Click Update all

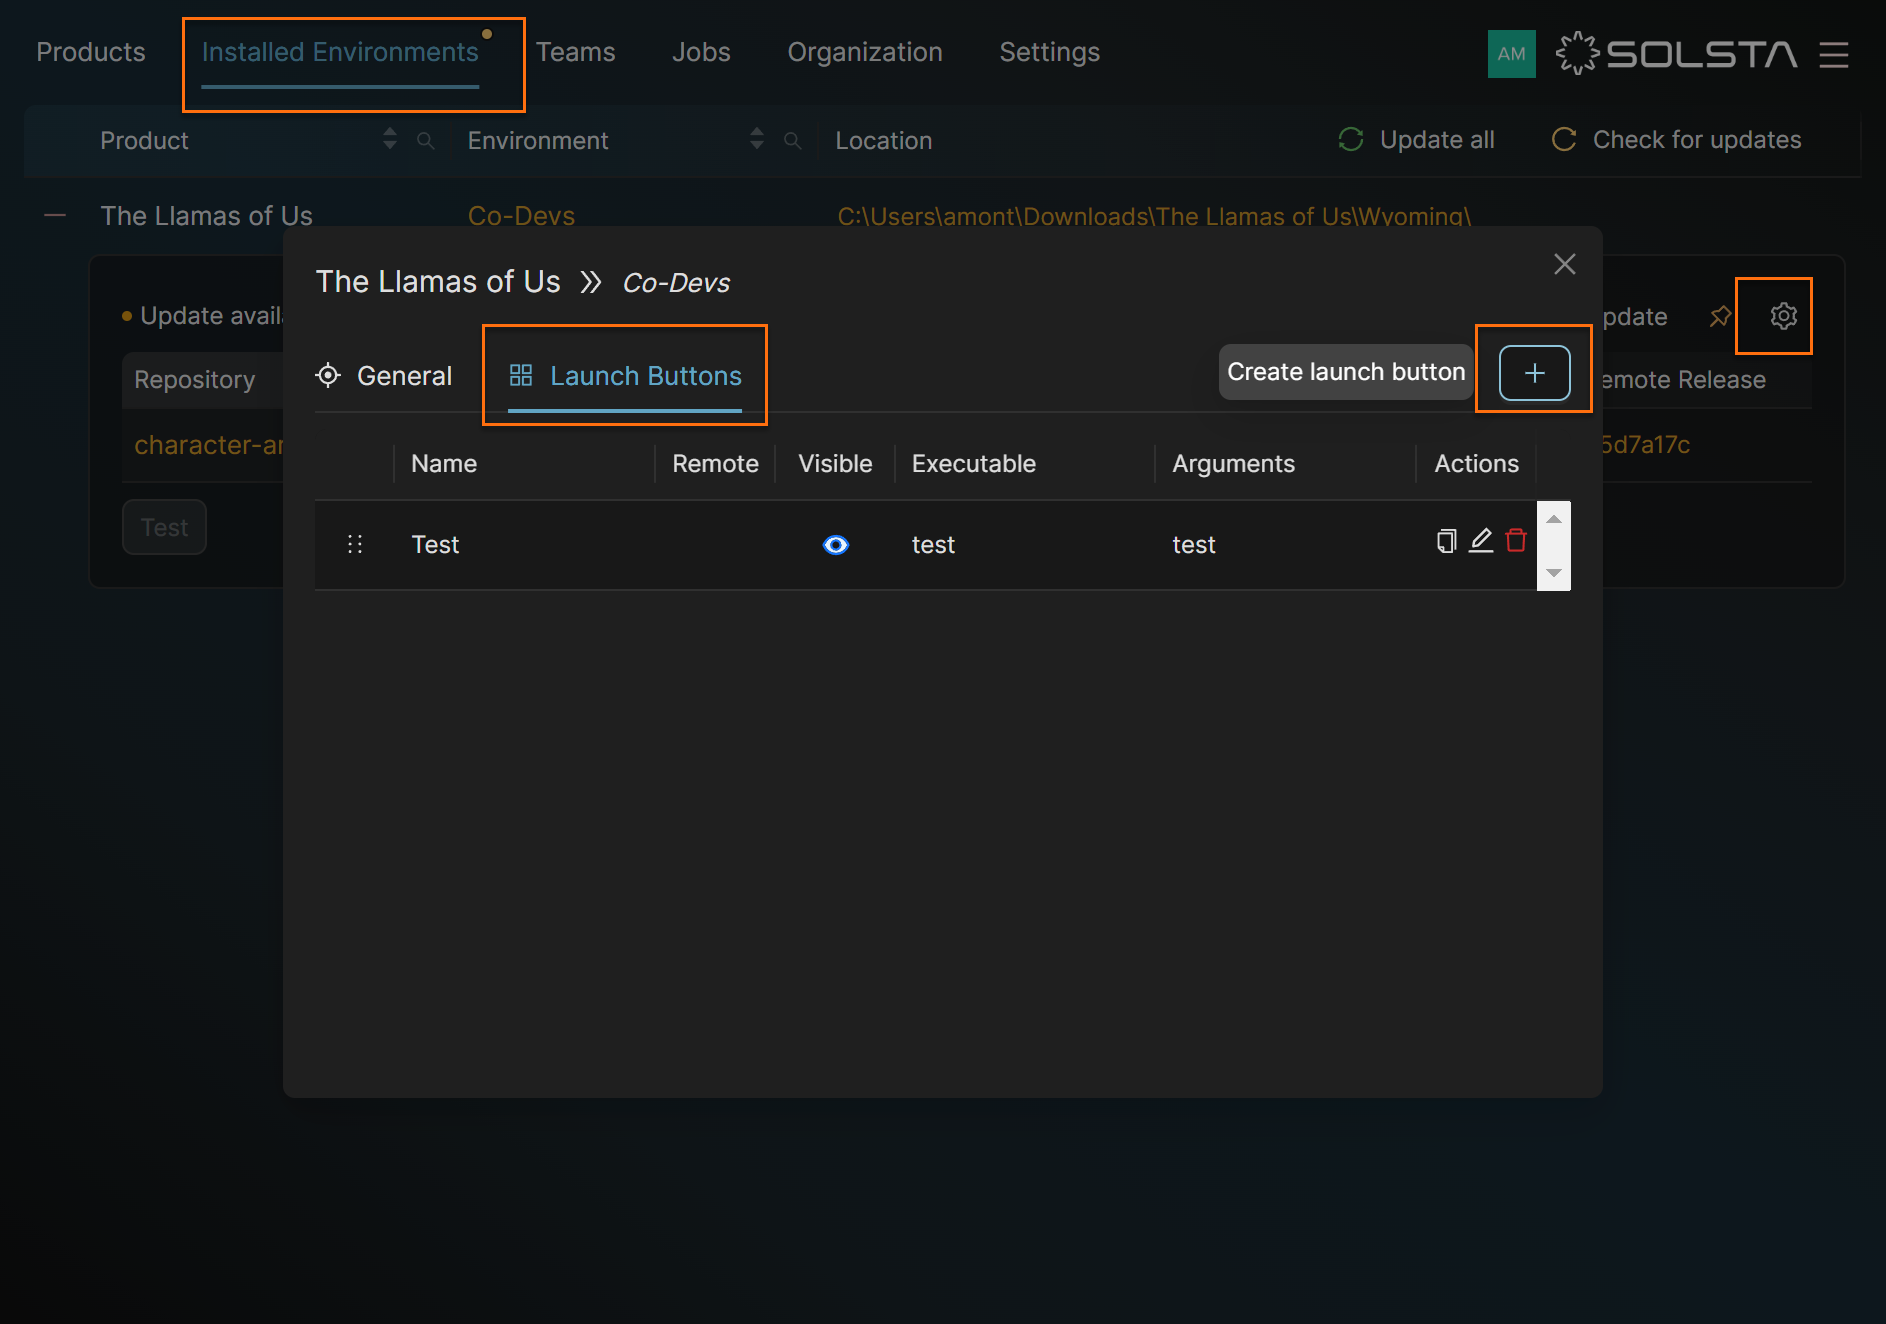pos(1416,140)
